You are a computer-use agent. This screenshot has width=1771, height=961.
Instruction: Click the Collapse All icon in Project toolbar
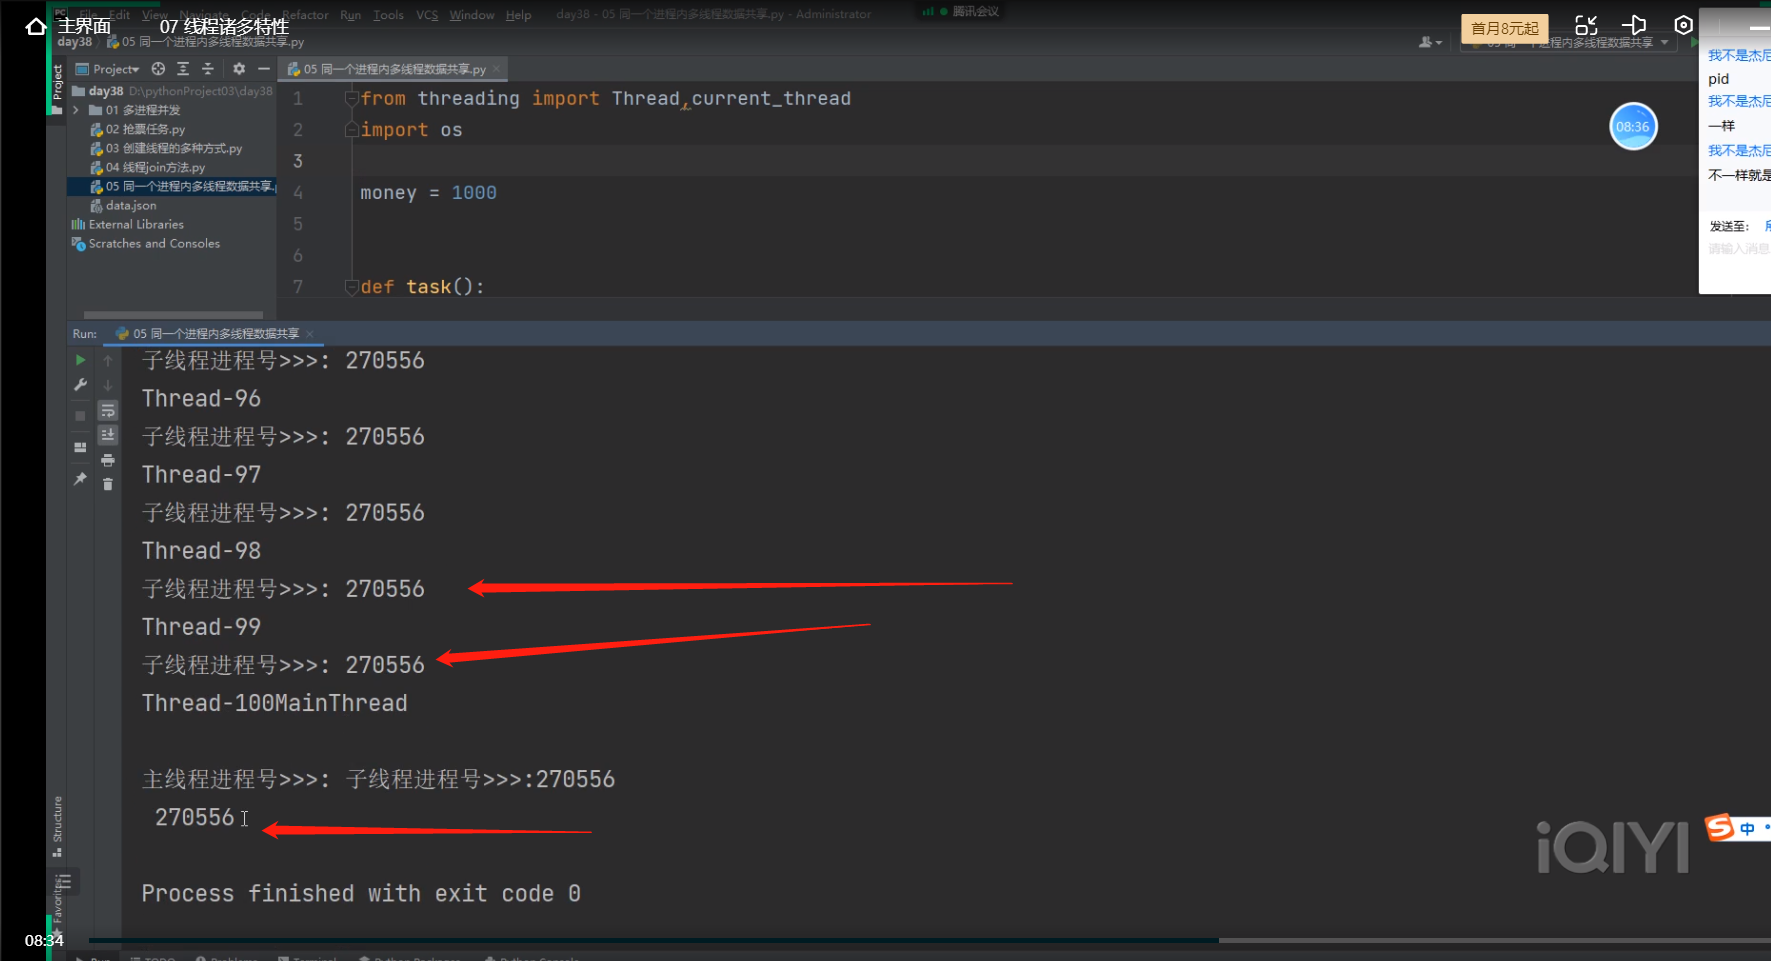click(208, 69)
